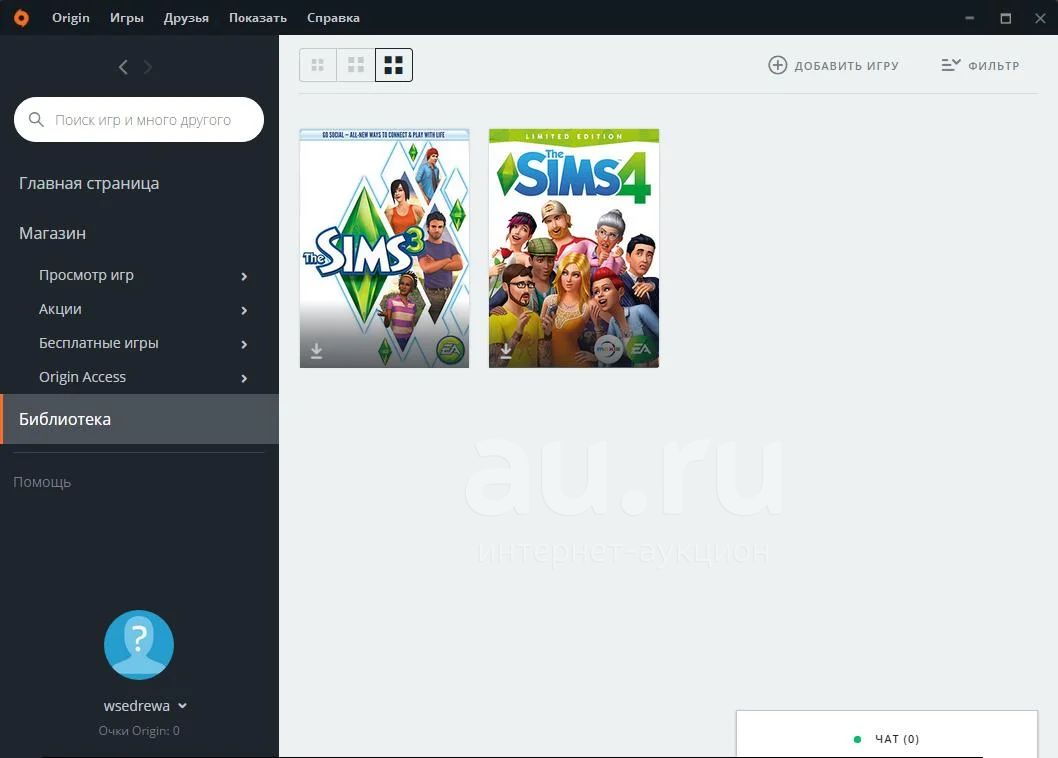This screenshot has height=758, width=1058.
Task: Expand the Просмотр игр submenu arrow
Action: 244,276
